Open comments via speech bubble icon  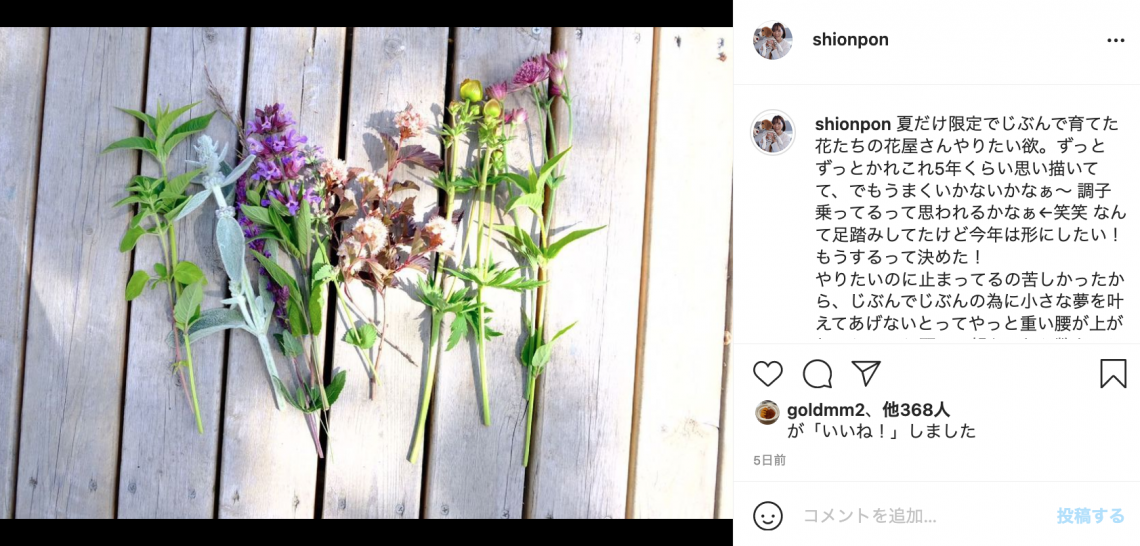click(x=817, y=374)
